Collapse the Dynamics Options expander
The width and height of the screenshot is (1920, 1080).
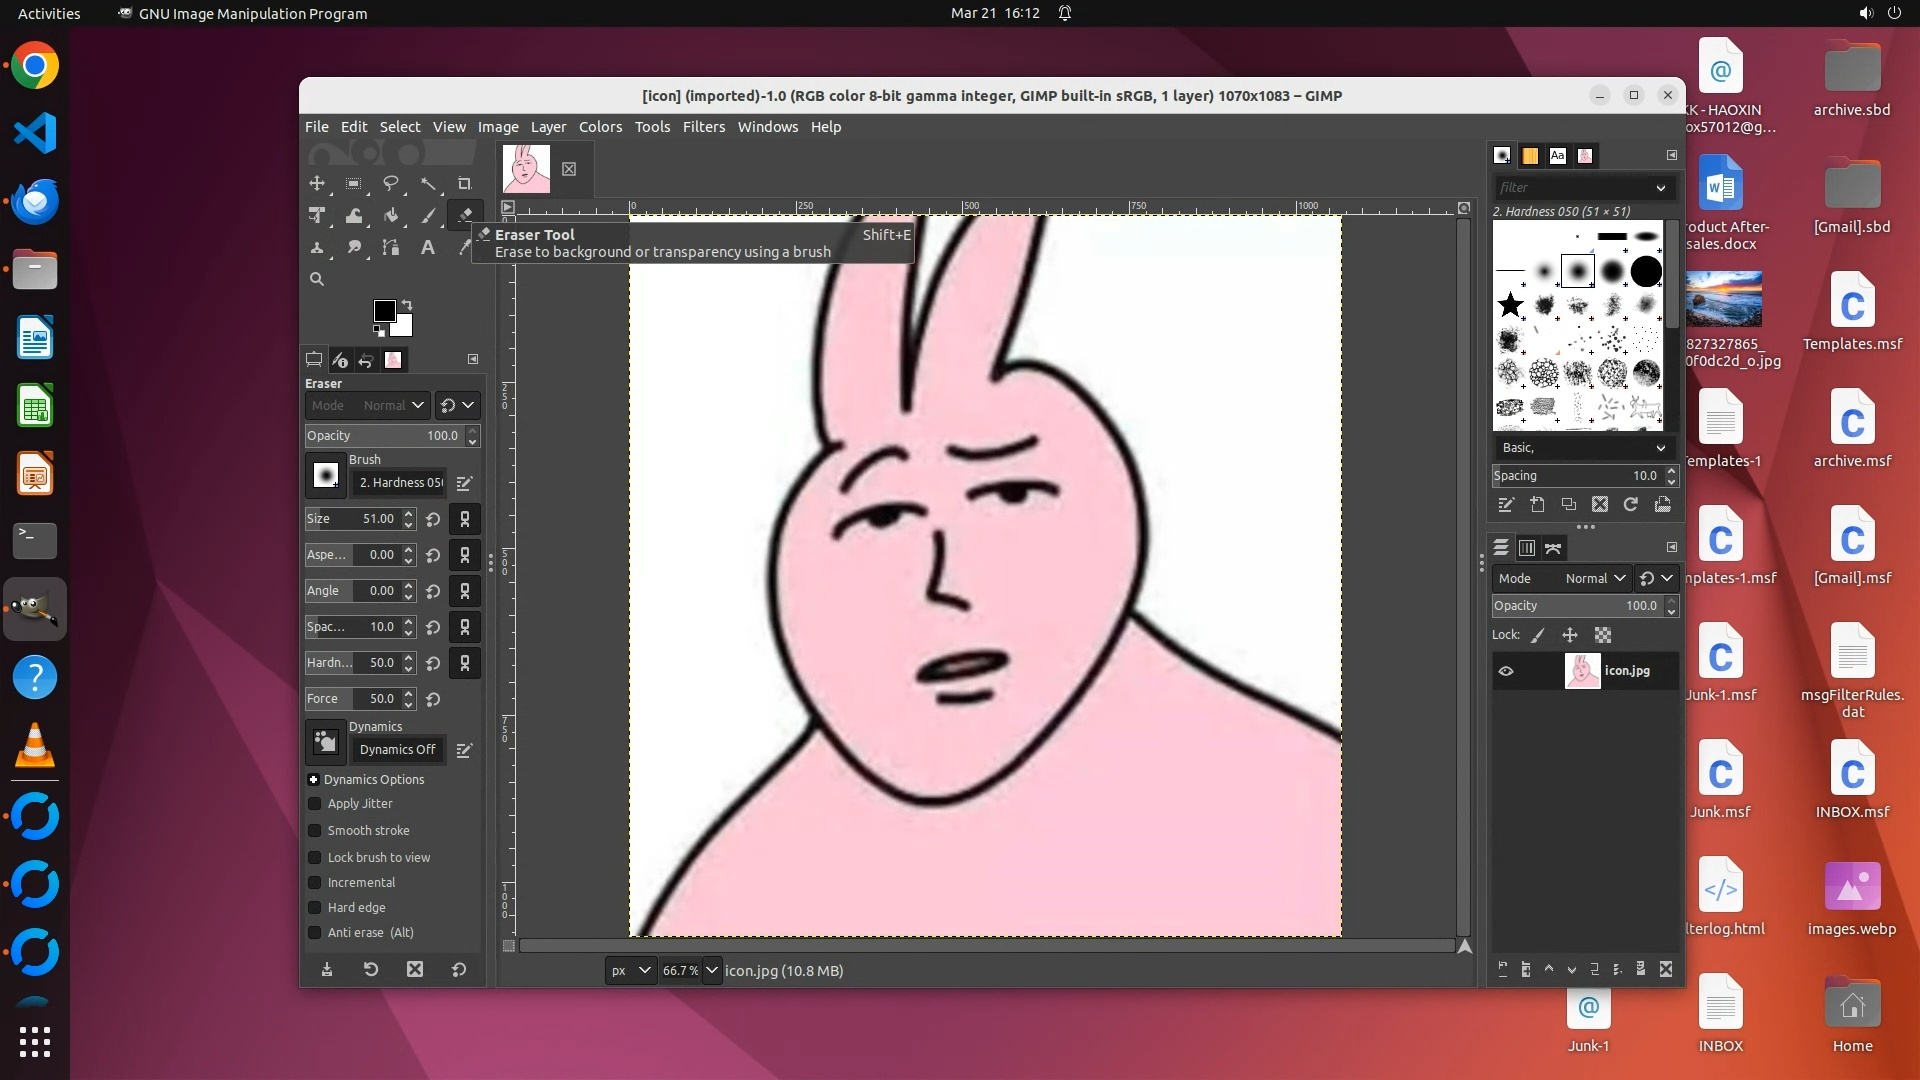(x=313, y=779)
